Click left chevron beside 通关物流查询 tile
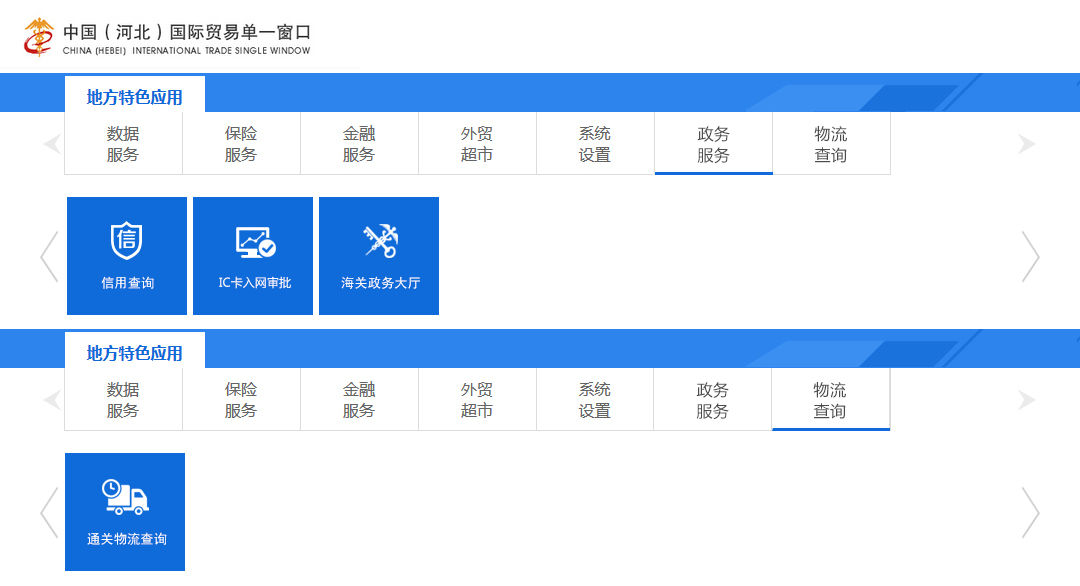The image size is (1080, 586). point(49,512)
